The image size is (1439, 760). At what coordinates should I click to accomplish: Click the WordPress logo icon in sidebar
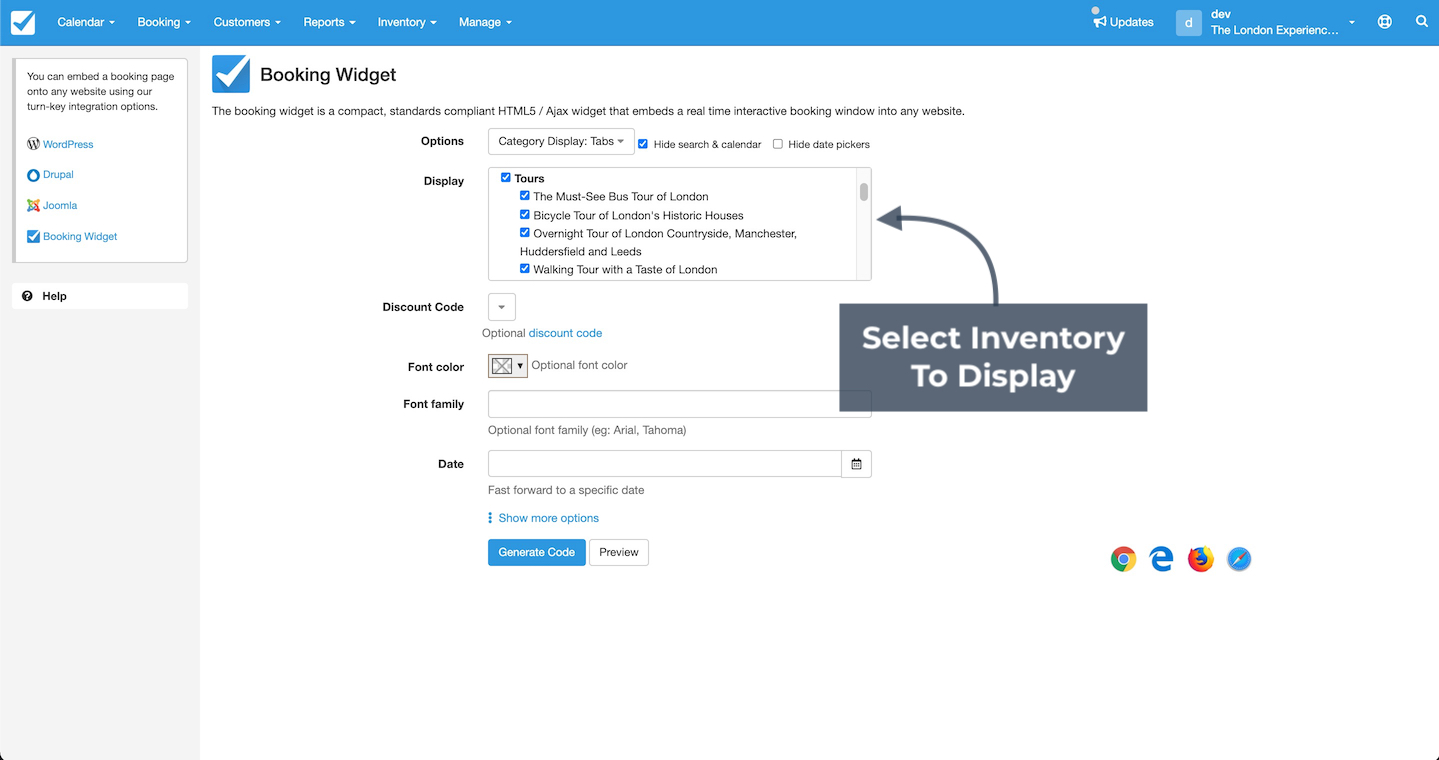pyautogui.click(x=33, y=144)
